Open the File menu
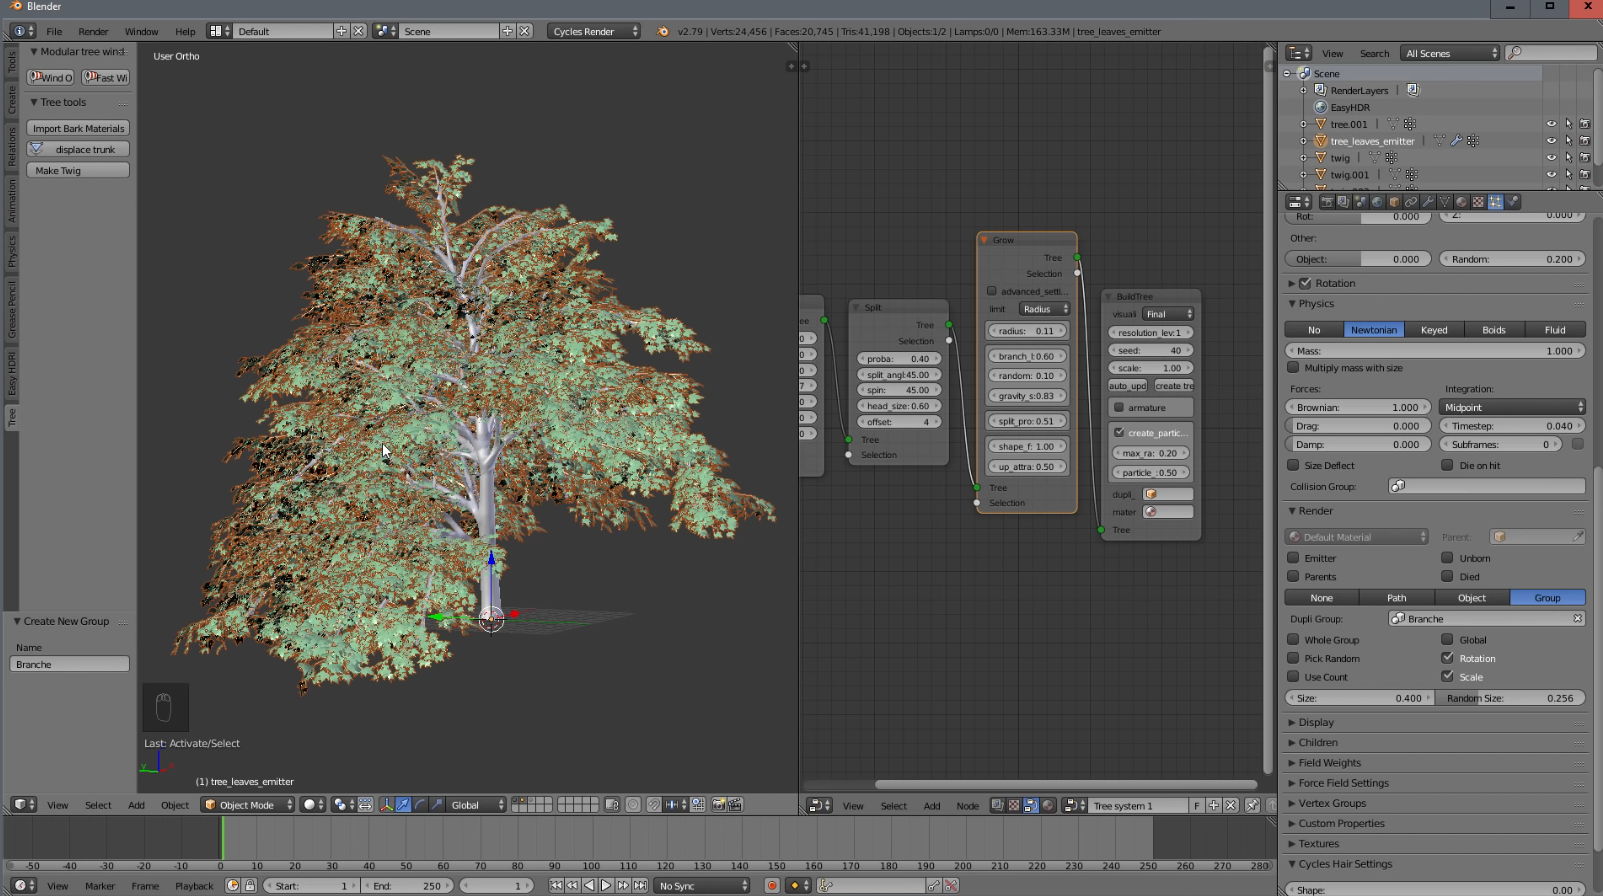Screen dimensions: 1603x896 [54, 32]
